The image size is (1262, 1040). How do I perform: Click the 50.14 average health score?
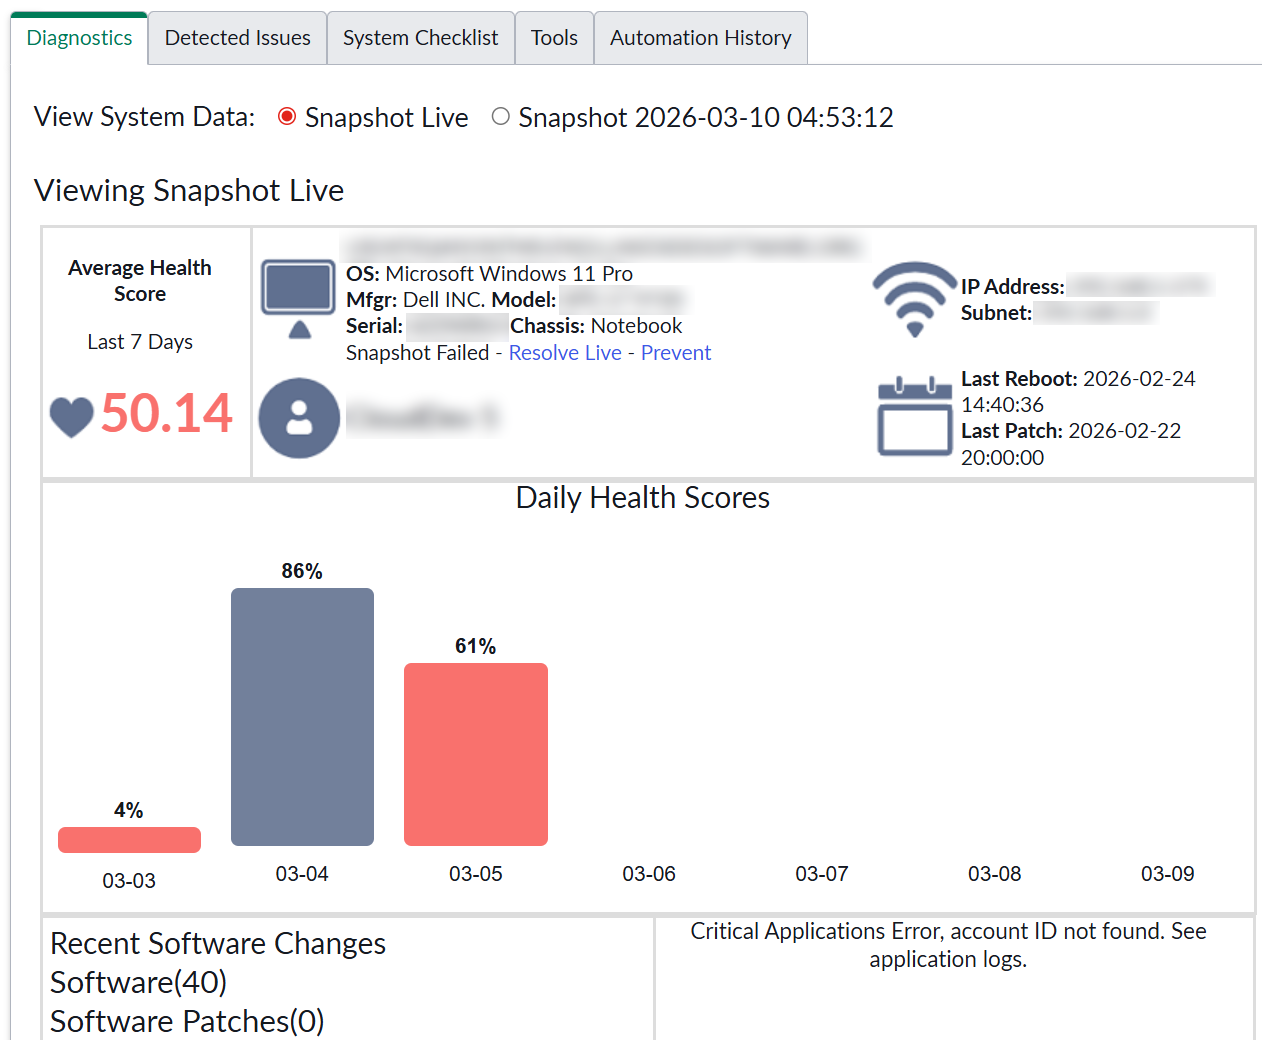pyautogui.click(x=166, y=414)
